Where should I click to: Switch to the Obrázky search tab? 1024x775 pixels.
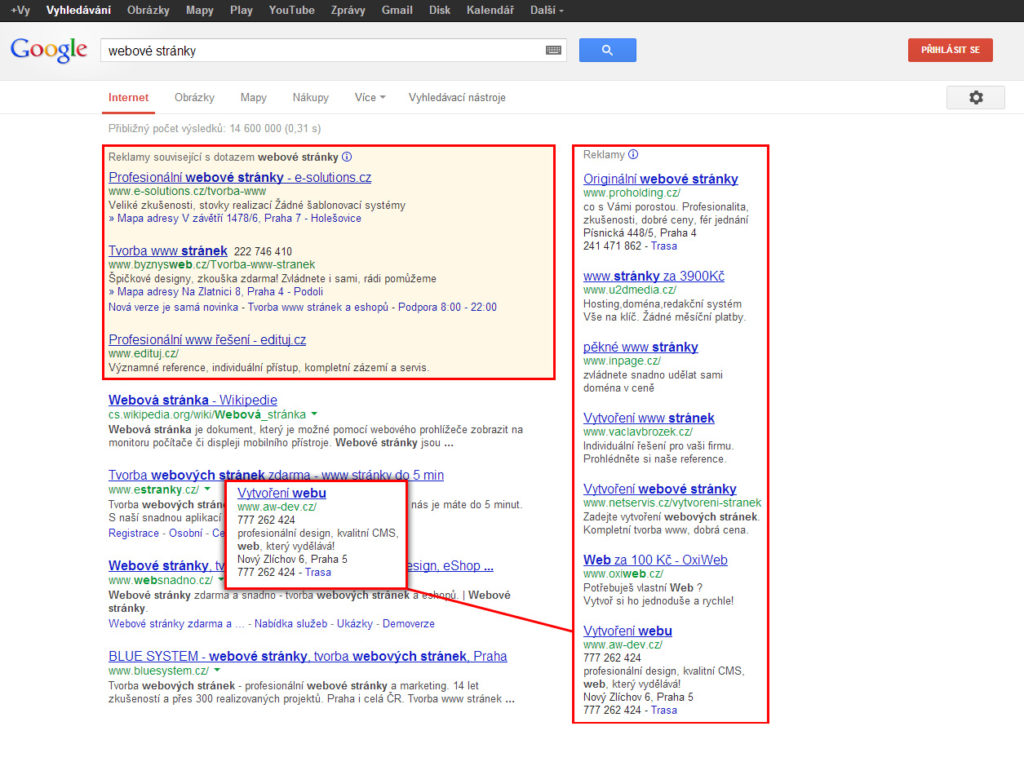194,97
